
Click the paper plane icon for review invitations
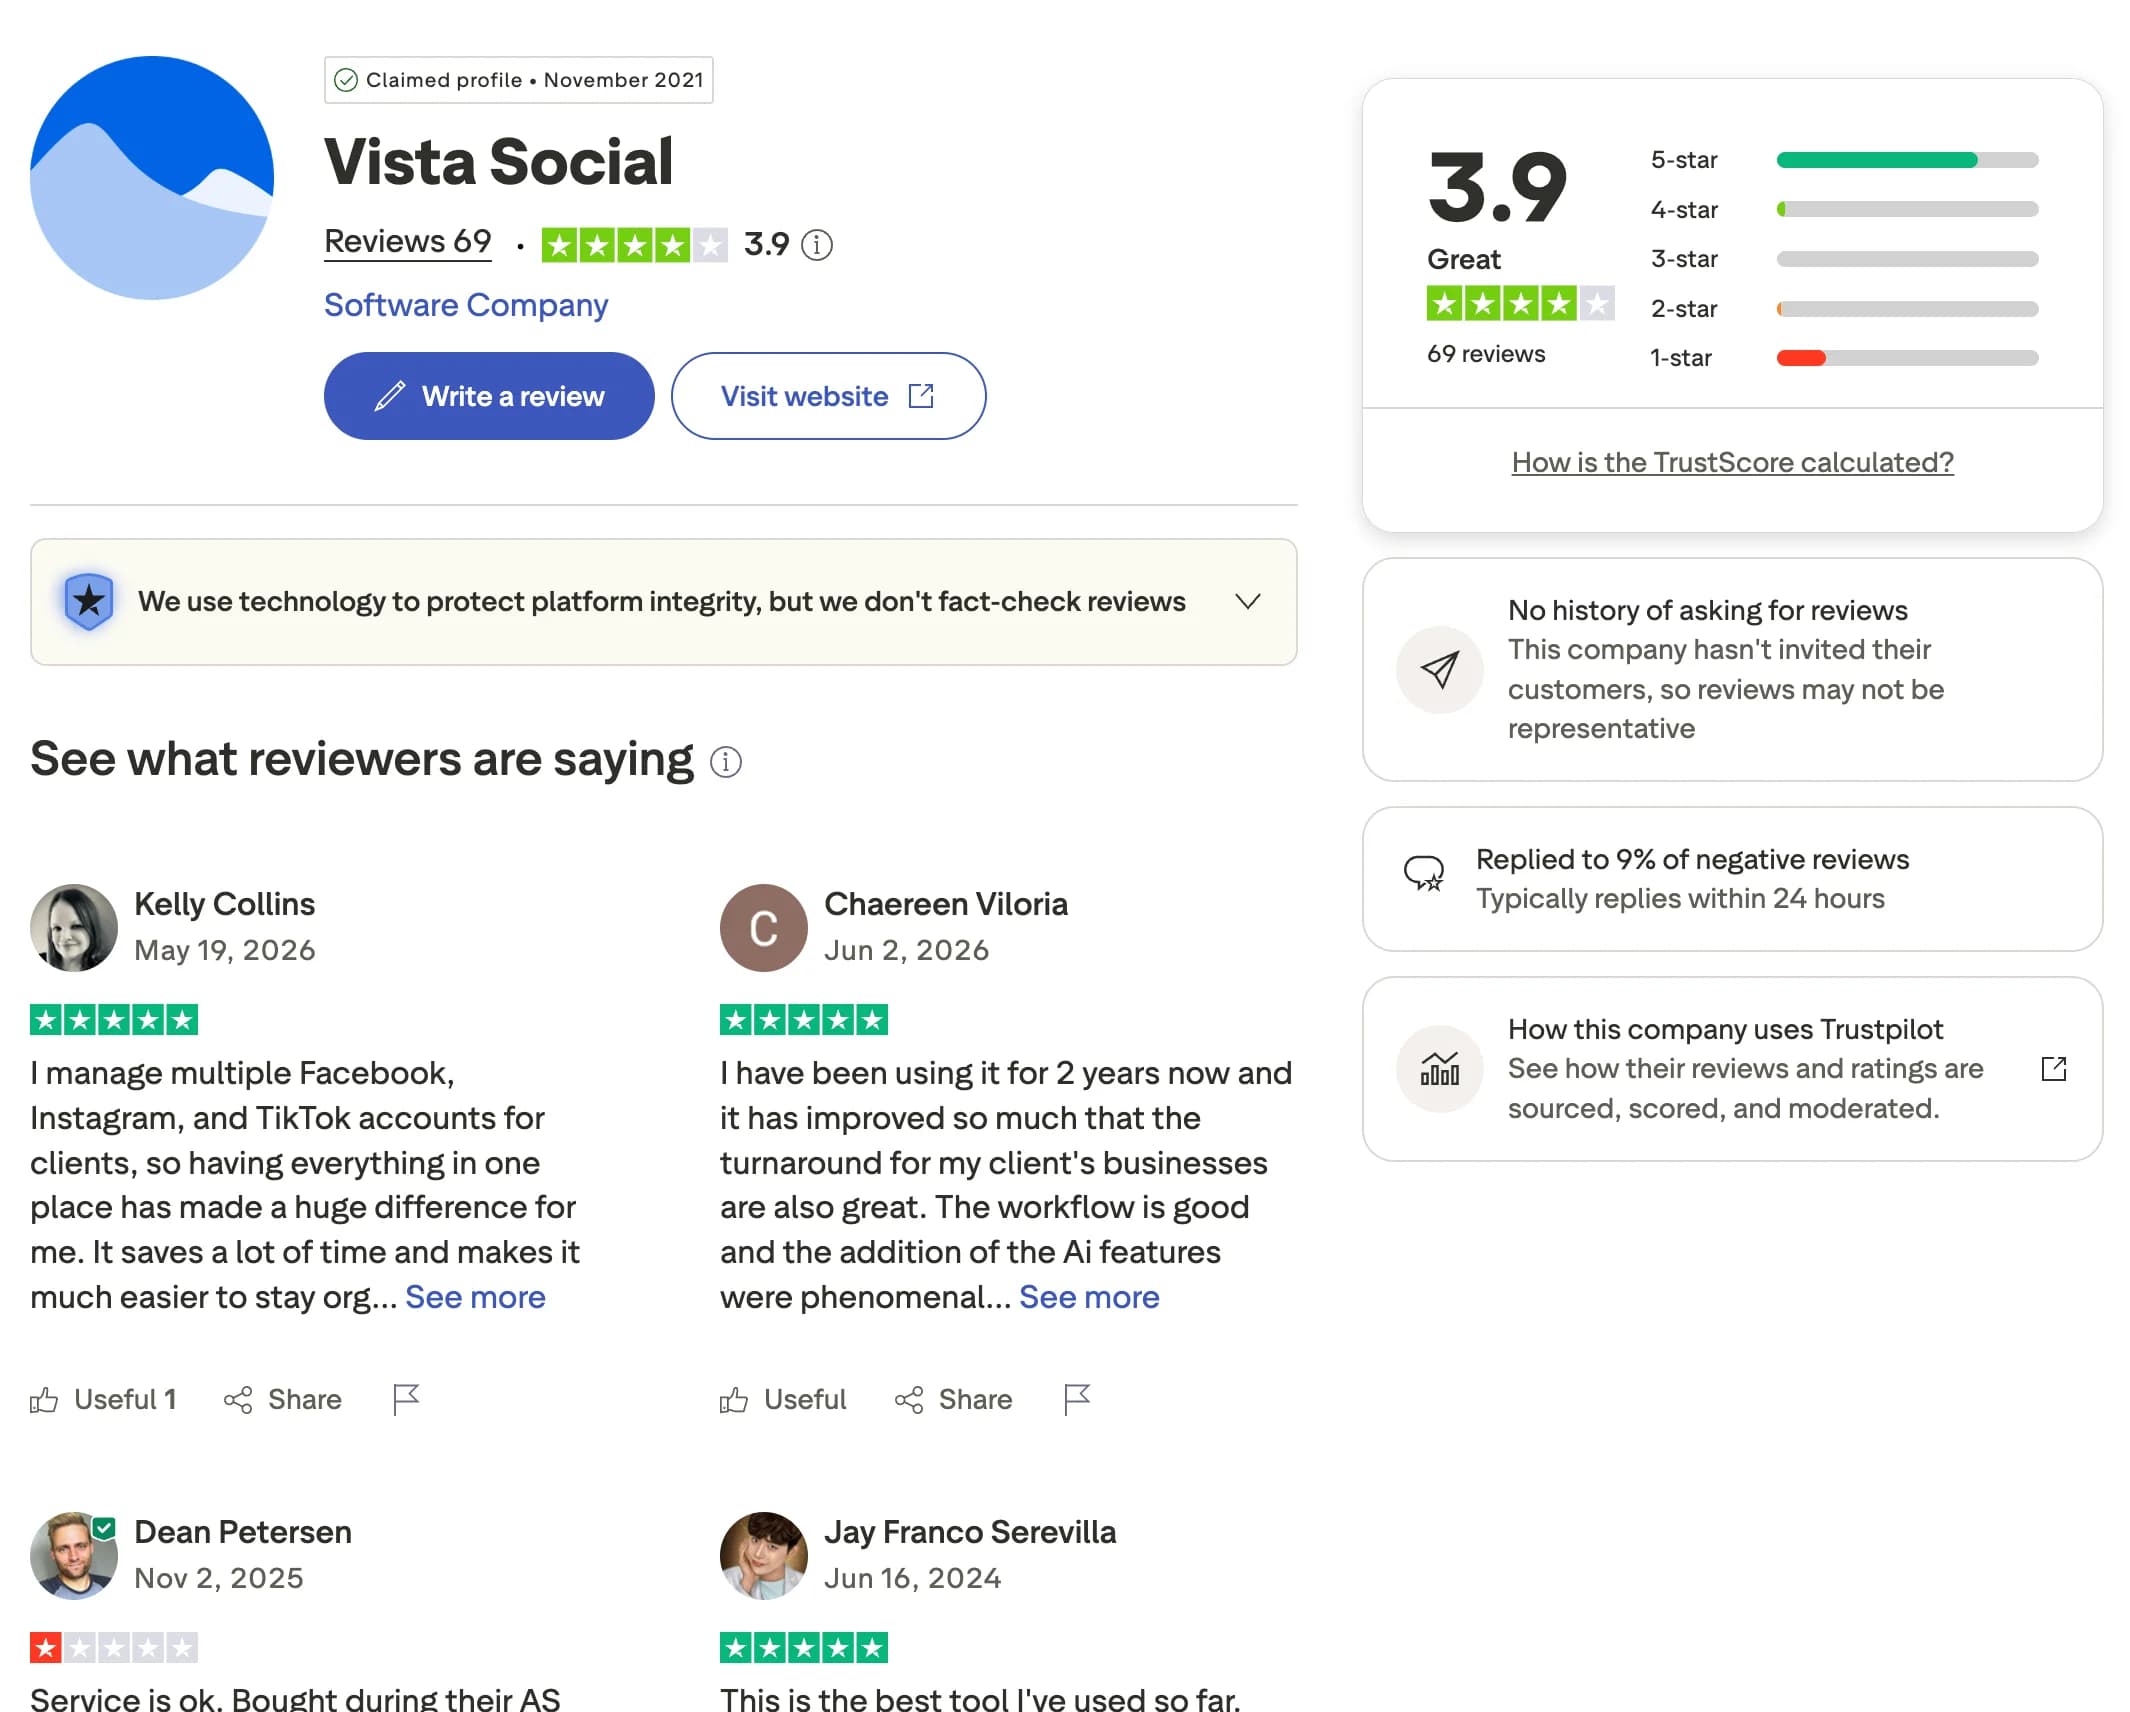click(x=1440, y=669)
